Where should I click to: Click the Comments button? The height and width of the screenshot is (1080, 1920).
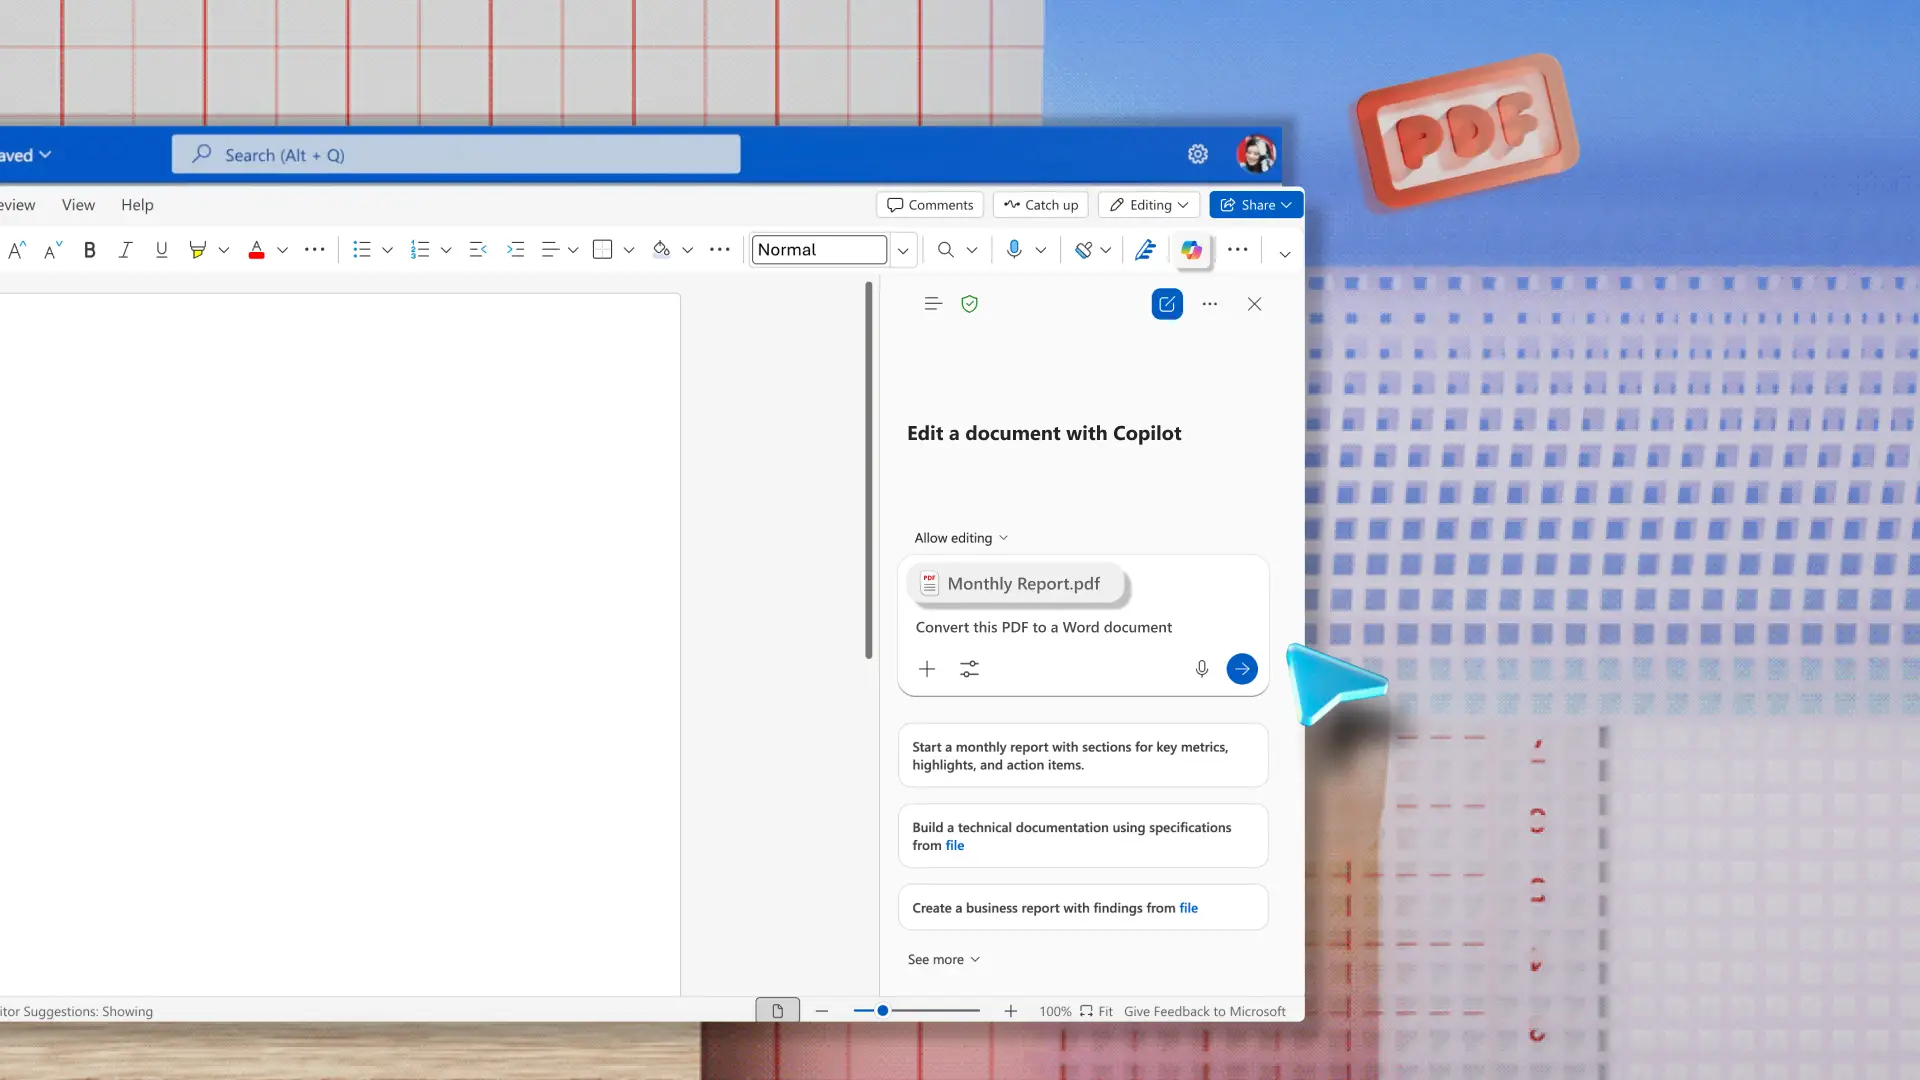[930, 205]
